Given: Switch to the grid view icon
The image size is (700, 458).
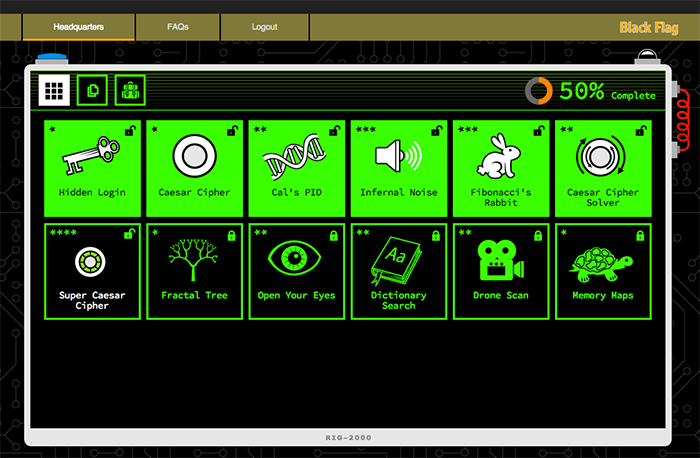Looking at the screenshot, I should (x=54, y=90).
